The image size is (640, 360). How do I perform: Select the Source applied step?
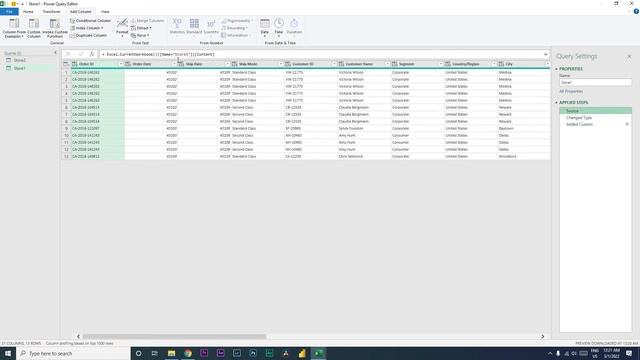click(x=596, y=111)
